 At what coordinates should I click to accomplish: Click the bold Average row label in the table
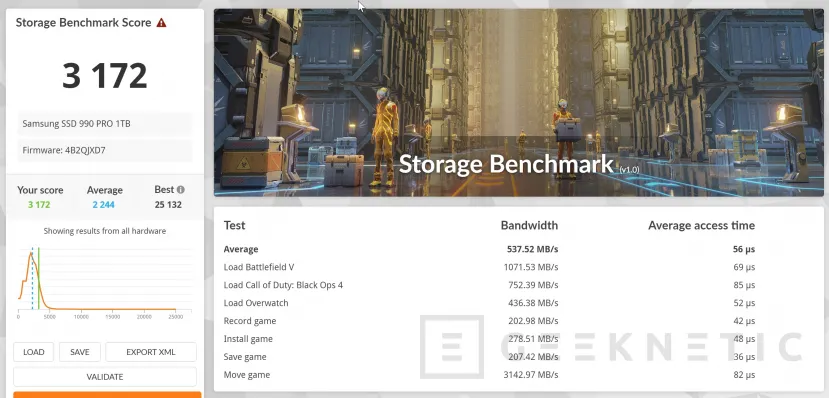[x=241, y=249]
